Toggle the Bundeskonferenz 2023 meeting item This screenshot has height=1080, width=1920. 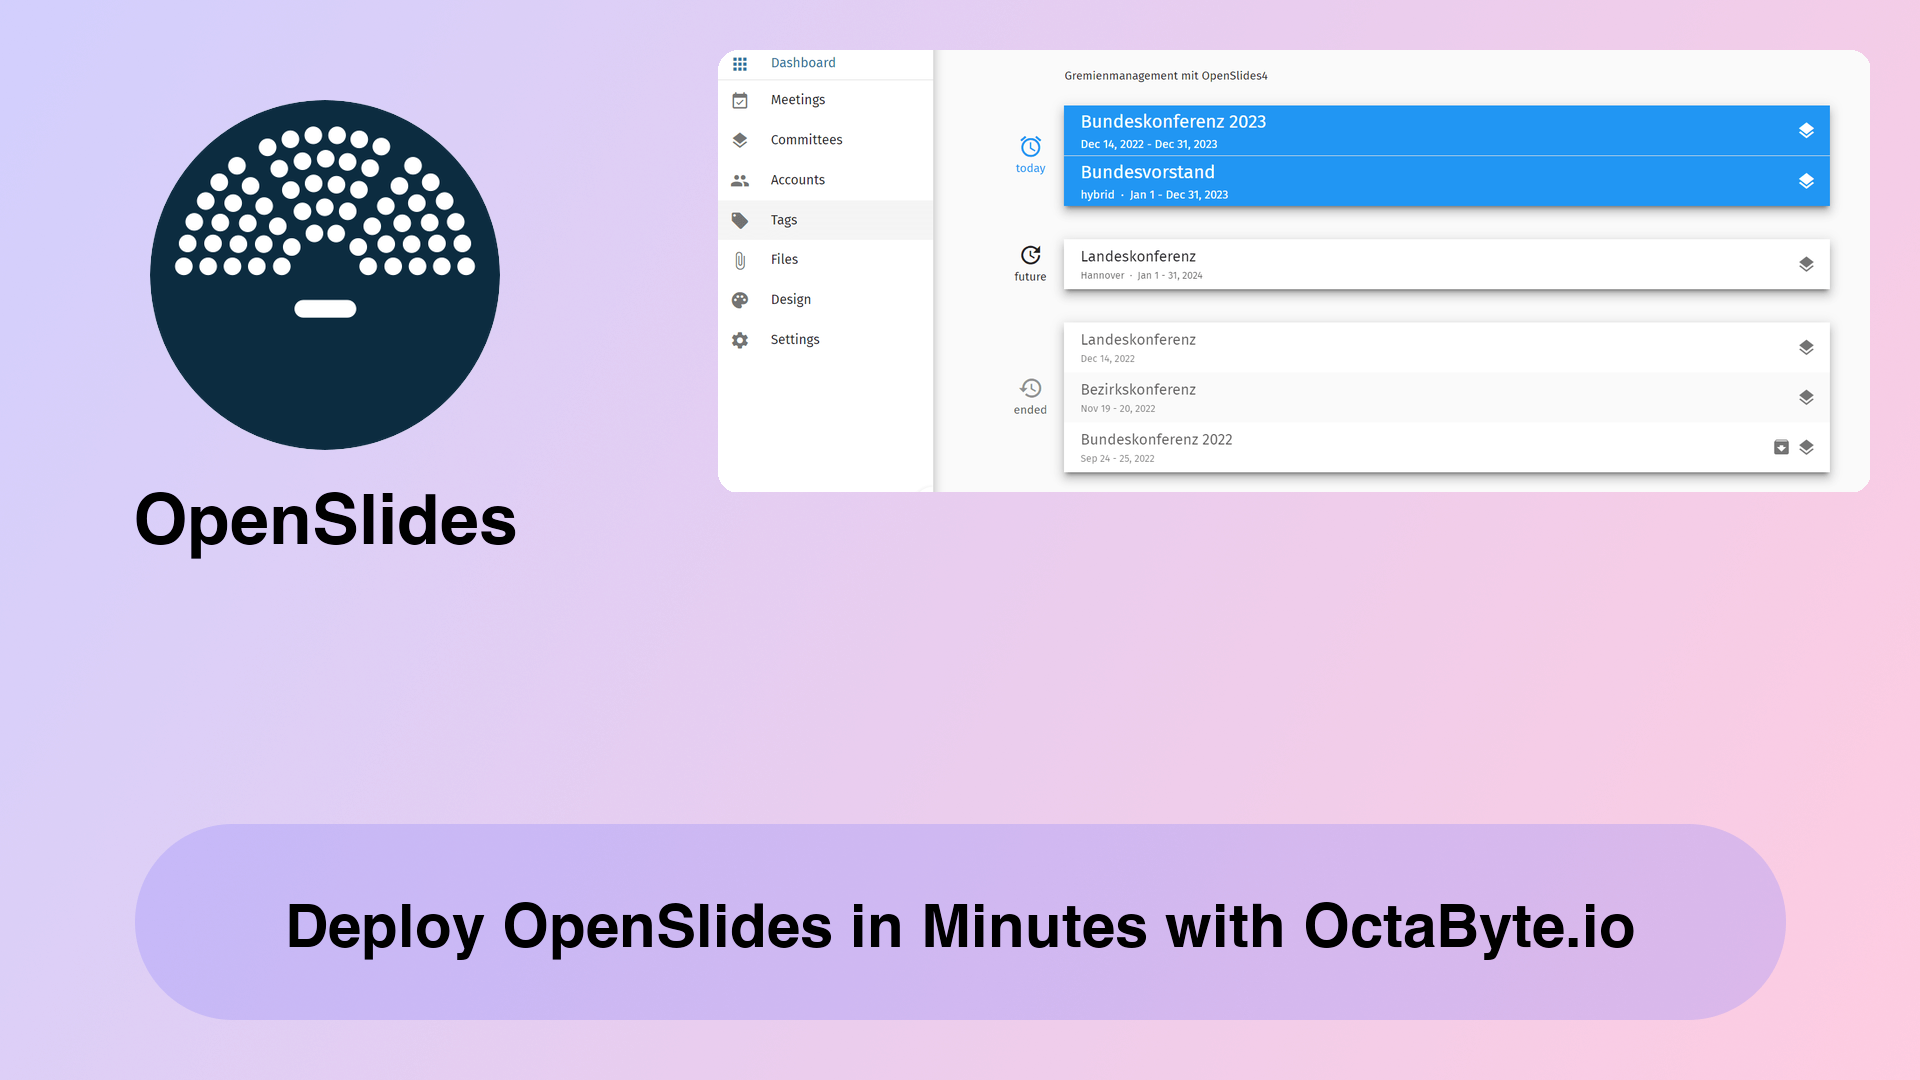1447,131
